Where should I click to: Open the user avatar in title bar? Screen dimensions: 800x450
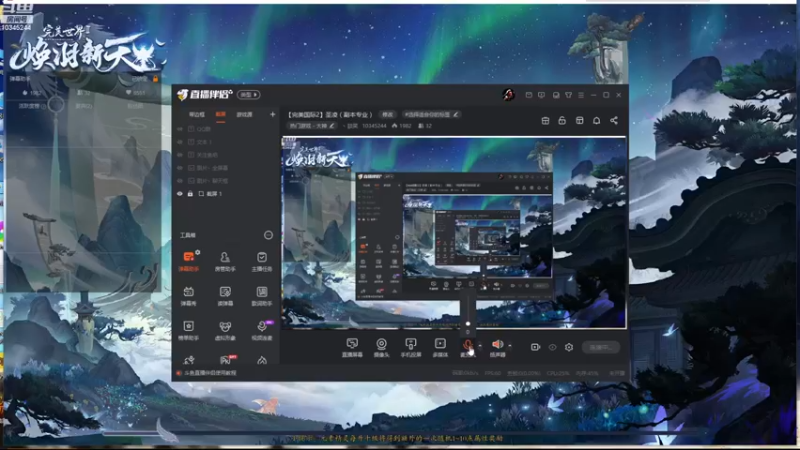pos(508,94)
